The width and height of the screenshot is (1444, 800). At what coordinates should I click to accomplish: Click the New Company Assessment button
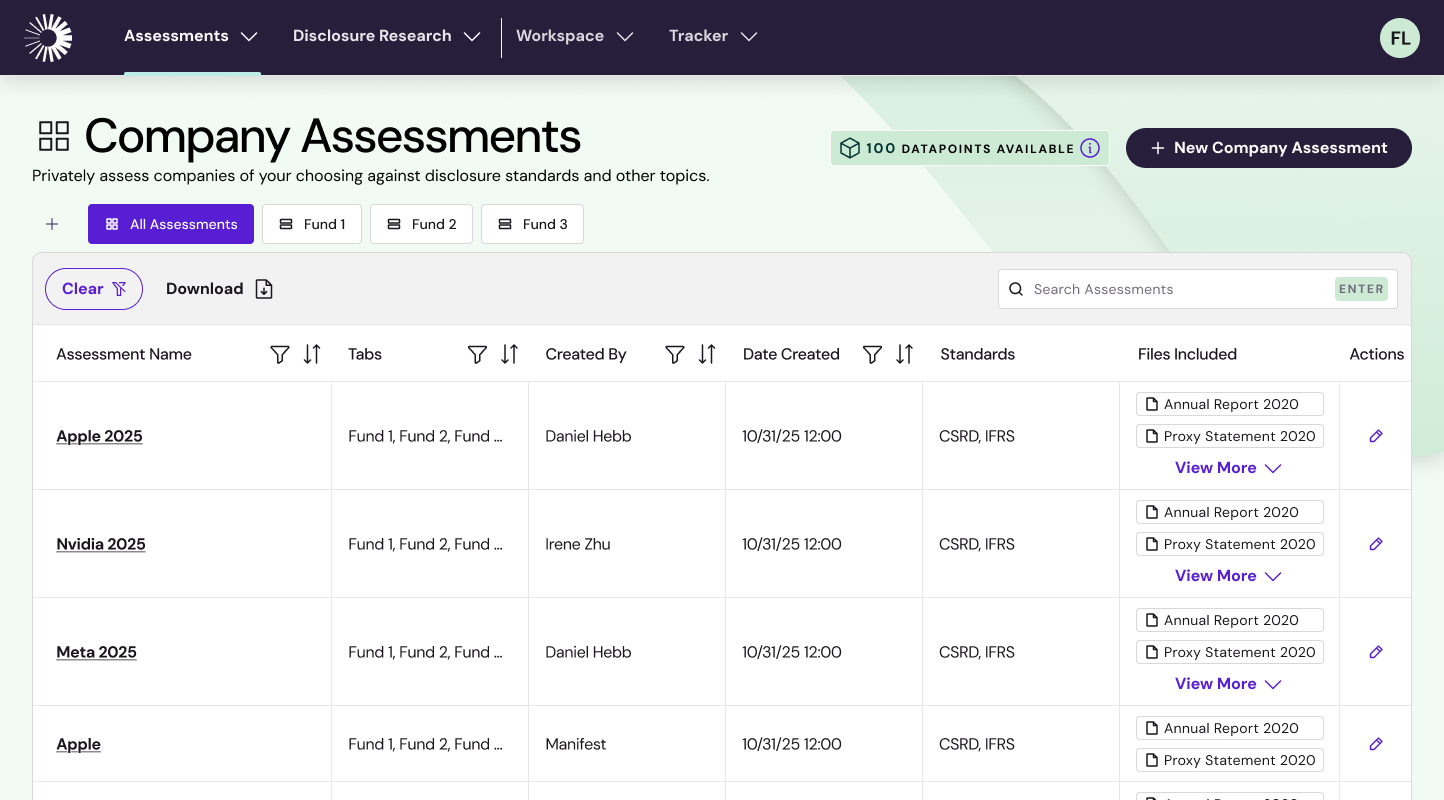(1268, 147)
